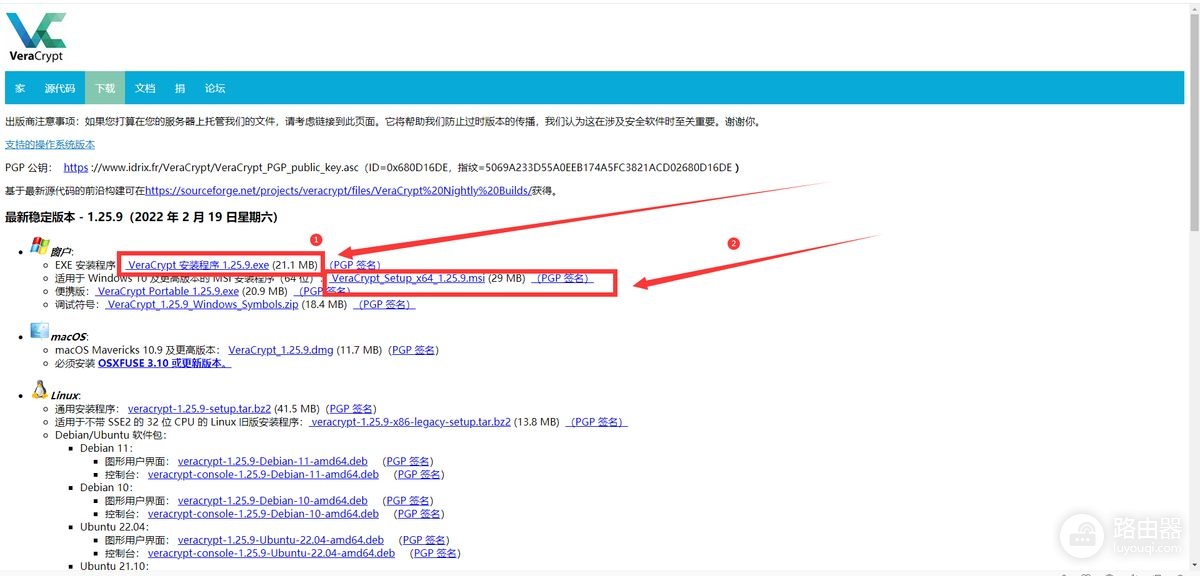Download VeraCrypt_Setup_x64_1.25.9.msi
This screenshot has width=1200, height=576.
[407, 278]
